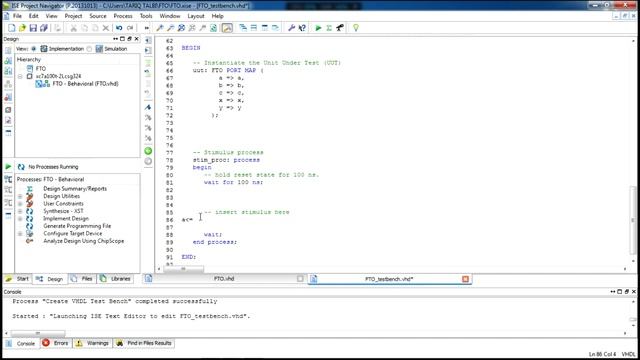Open the Source menu

(98, 16)
